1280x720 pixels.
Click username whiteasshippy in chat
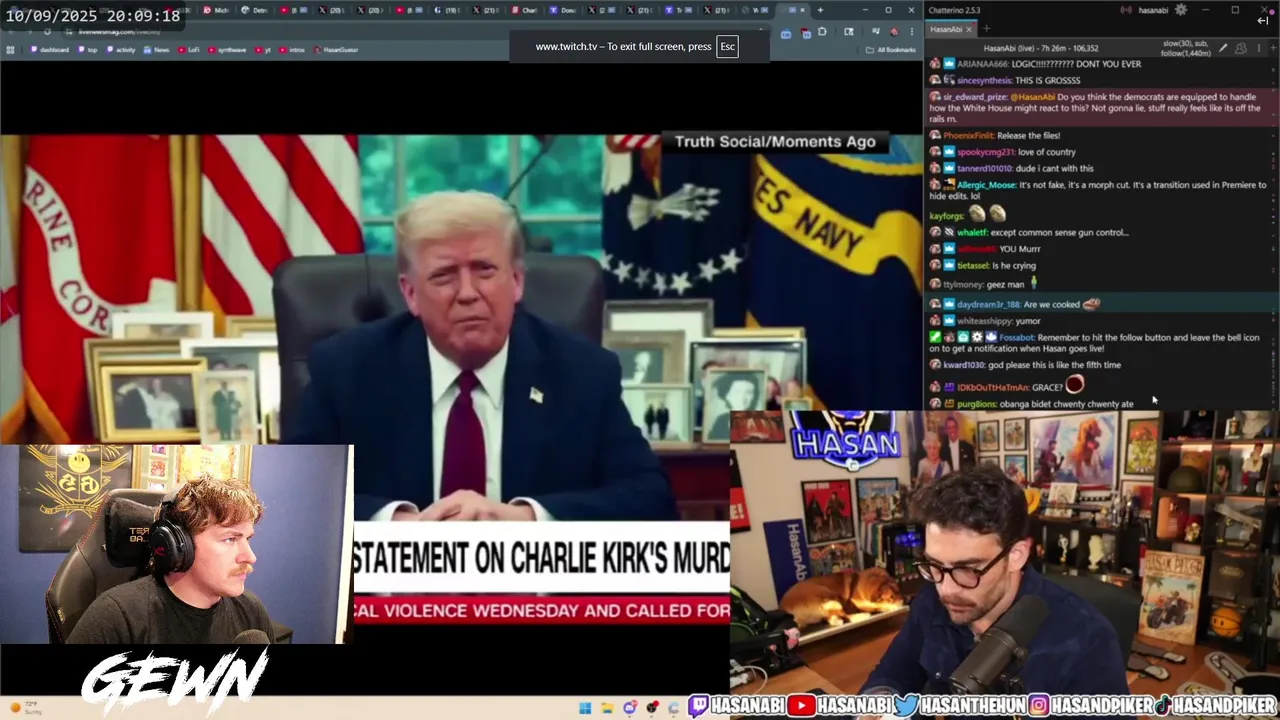point(984,321)
